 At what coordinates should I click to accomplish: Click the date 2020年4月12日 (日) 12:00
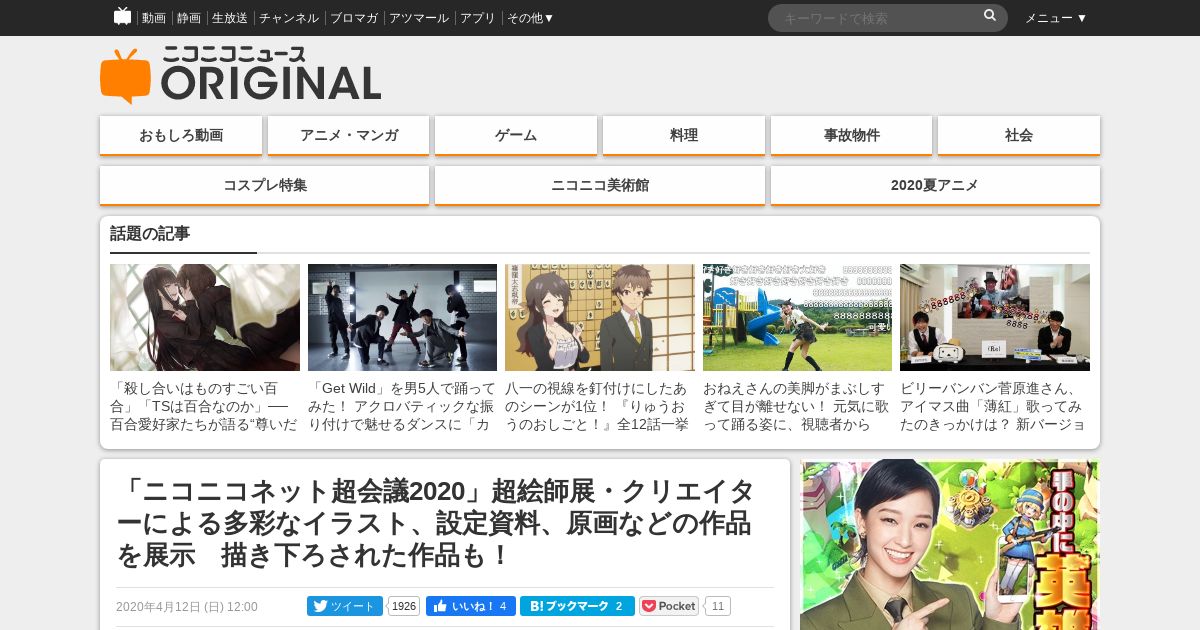point(187,607)
